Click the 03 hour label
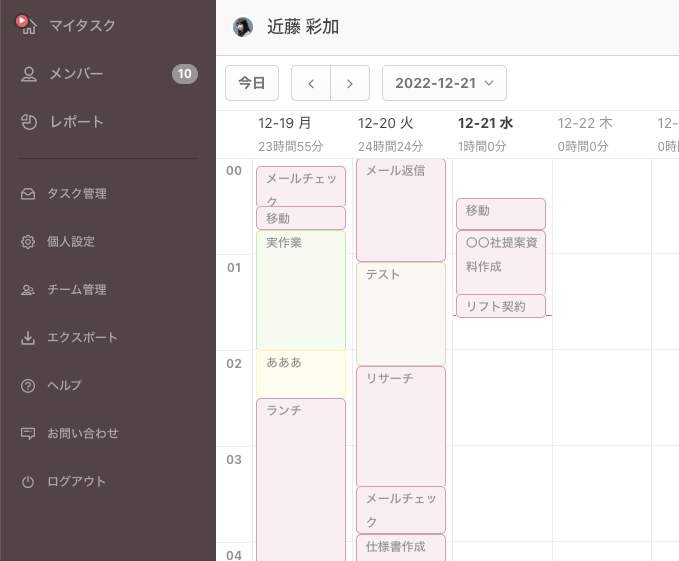This screenshot has height=561, width=679. [234, 460]
